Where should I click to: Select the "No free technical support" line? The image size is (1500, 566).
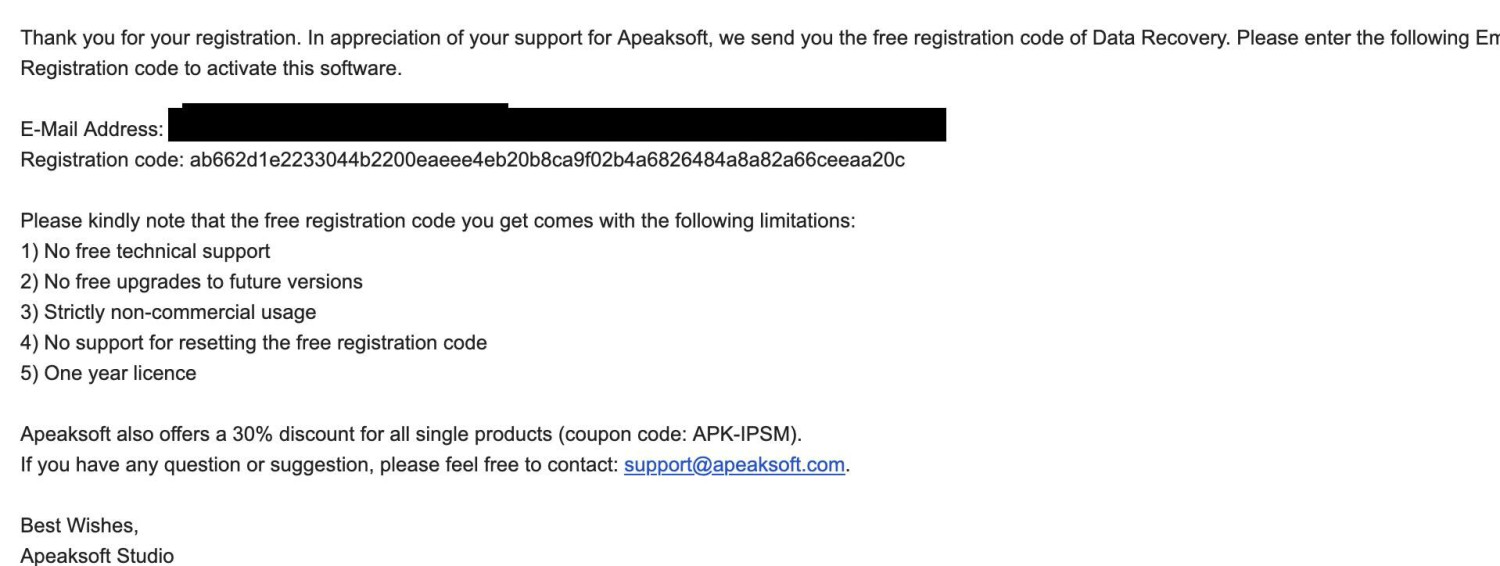(x=156, y=251)
